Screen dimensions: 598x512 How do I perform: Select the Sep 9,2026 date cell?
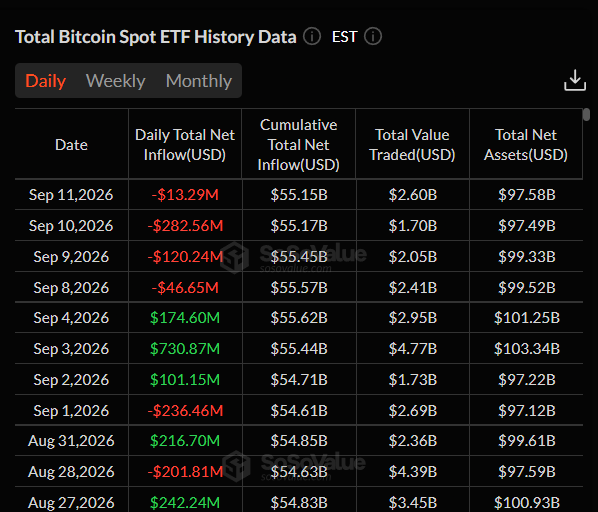point(71,257)
